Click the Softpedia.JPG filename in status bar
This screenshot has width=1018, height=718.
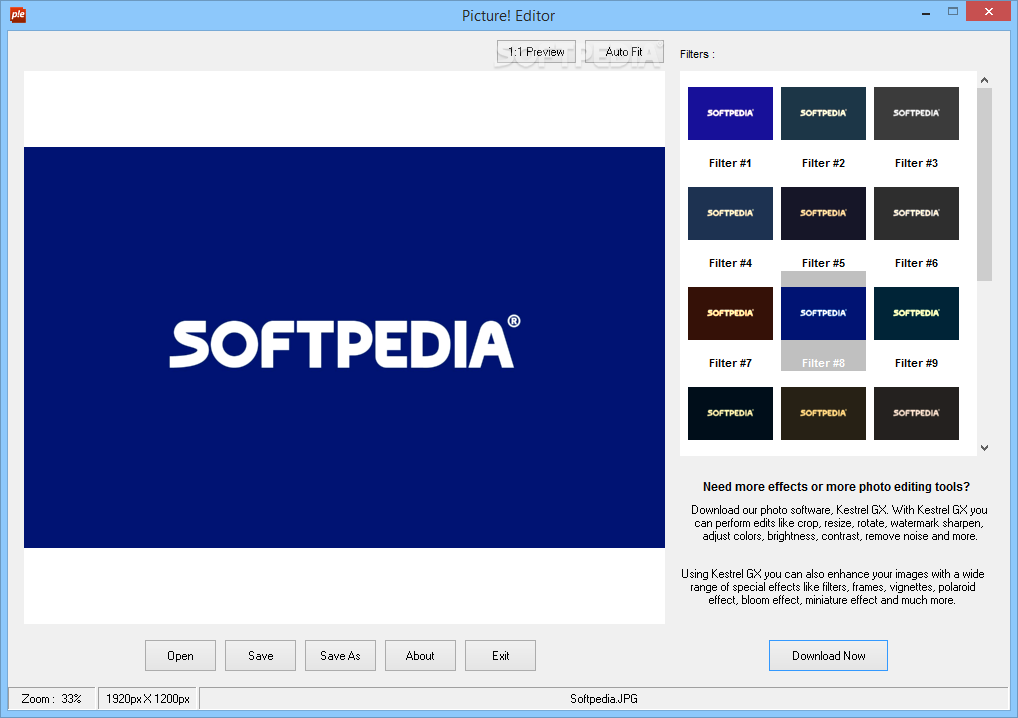point(604,699)
